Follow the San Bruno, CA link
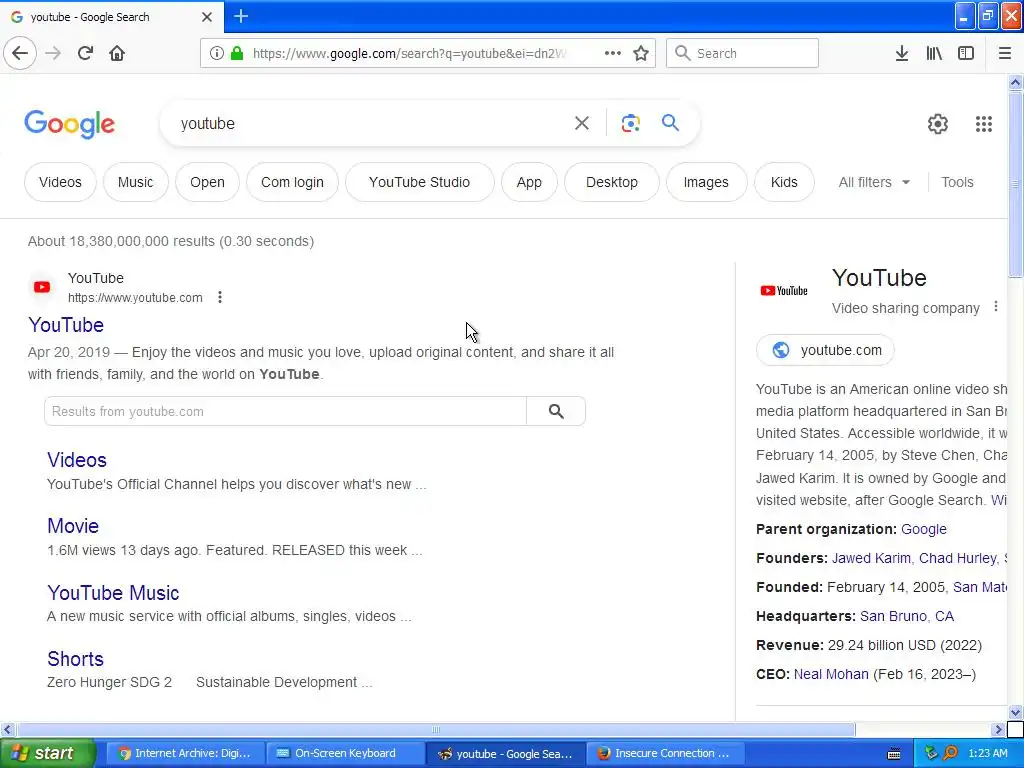This screenshot has width=1024, height=768. click(906, 616)
